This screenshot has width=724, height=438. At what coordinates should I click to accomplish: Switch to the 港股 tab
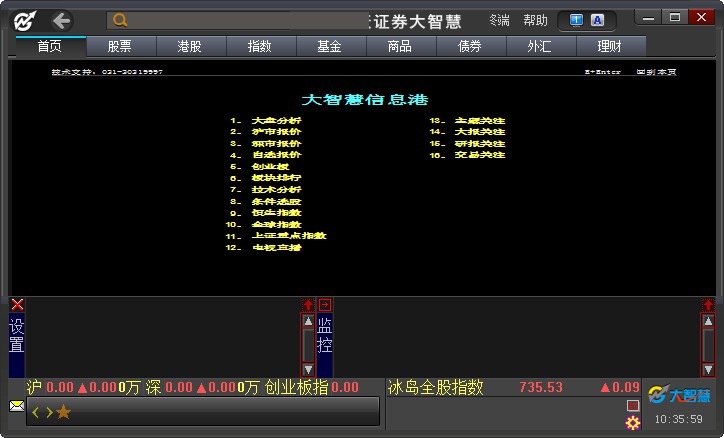190,46
